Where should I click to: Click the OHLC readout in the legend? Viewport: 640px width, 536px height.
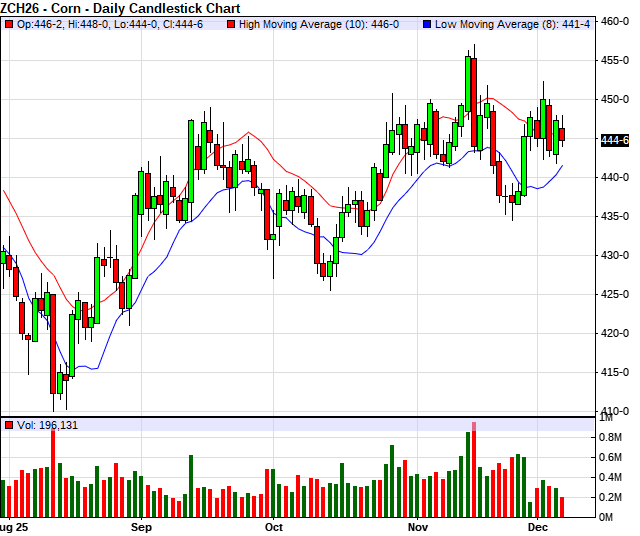click(111, 22)
